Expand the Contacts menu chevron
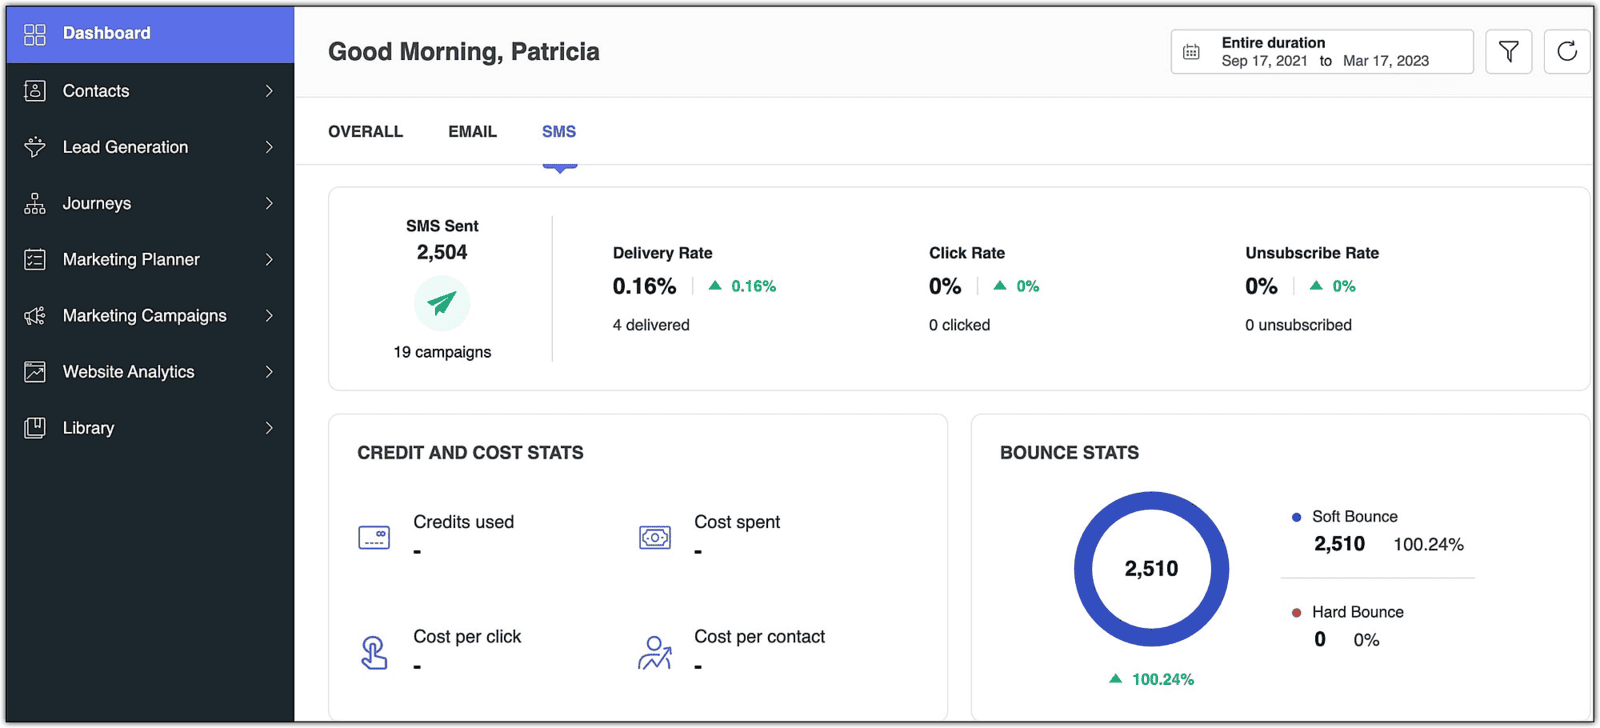Viewport: 1600px width, 728px height. coord(269,91)
